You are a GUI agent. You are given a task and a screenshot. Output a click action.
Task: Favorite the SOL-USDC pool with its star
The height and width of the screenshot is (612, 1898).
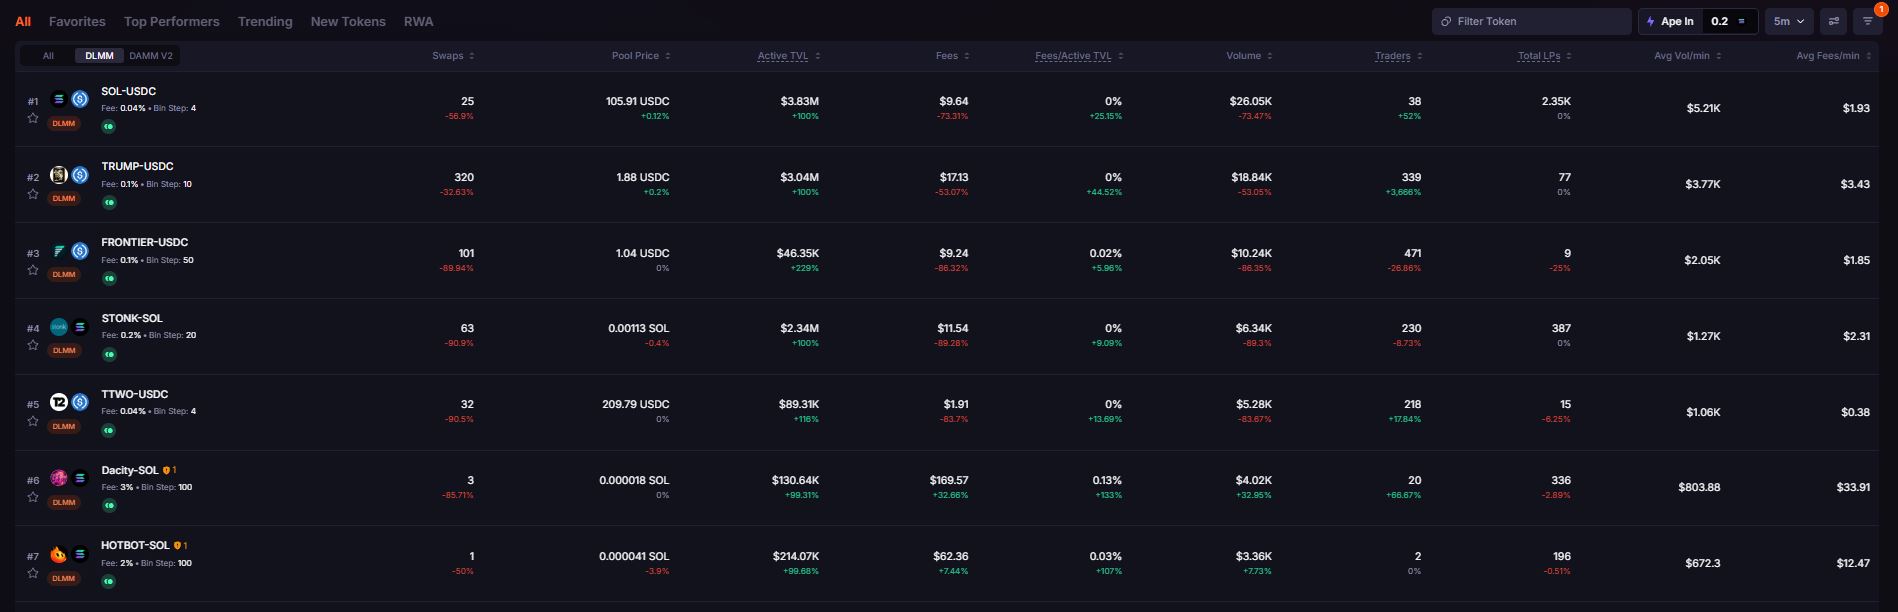pyautogui.click(x=33, y=118)
